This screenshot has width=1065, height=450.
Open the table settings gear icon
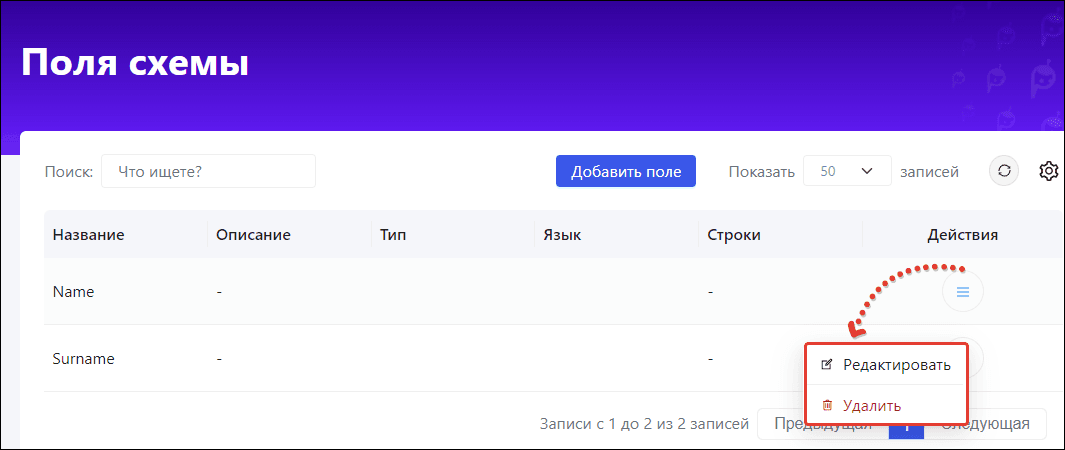(x=1049, y=171)
